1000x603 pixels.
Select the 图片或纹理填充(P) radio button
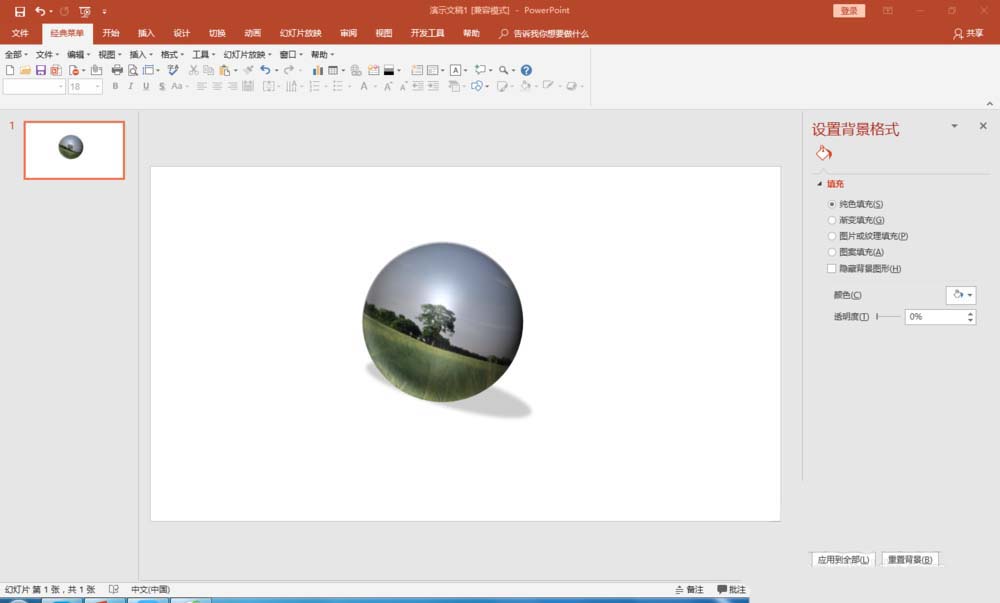pyautogui.click(x=832, y=236)
